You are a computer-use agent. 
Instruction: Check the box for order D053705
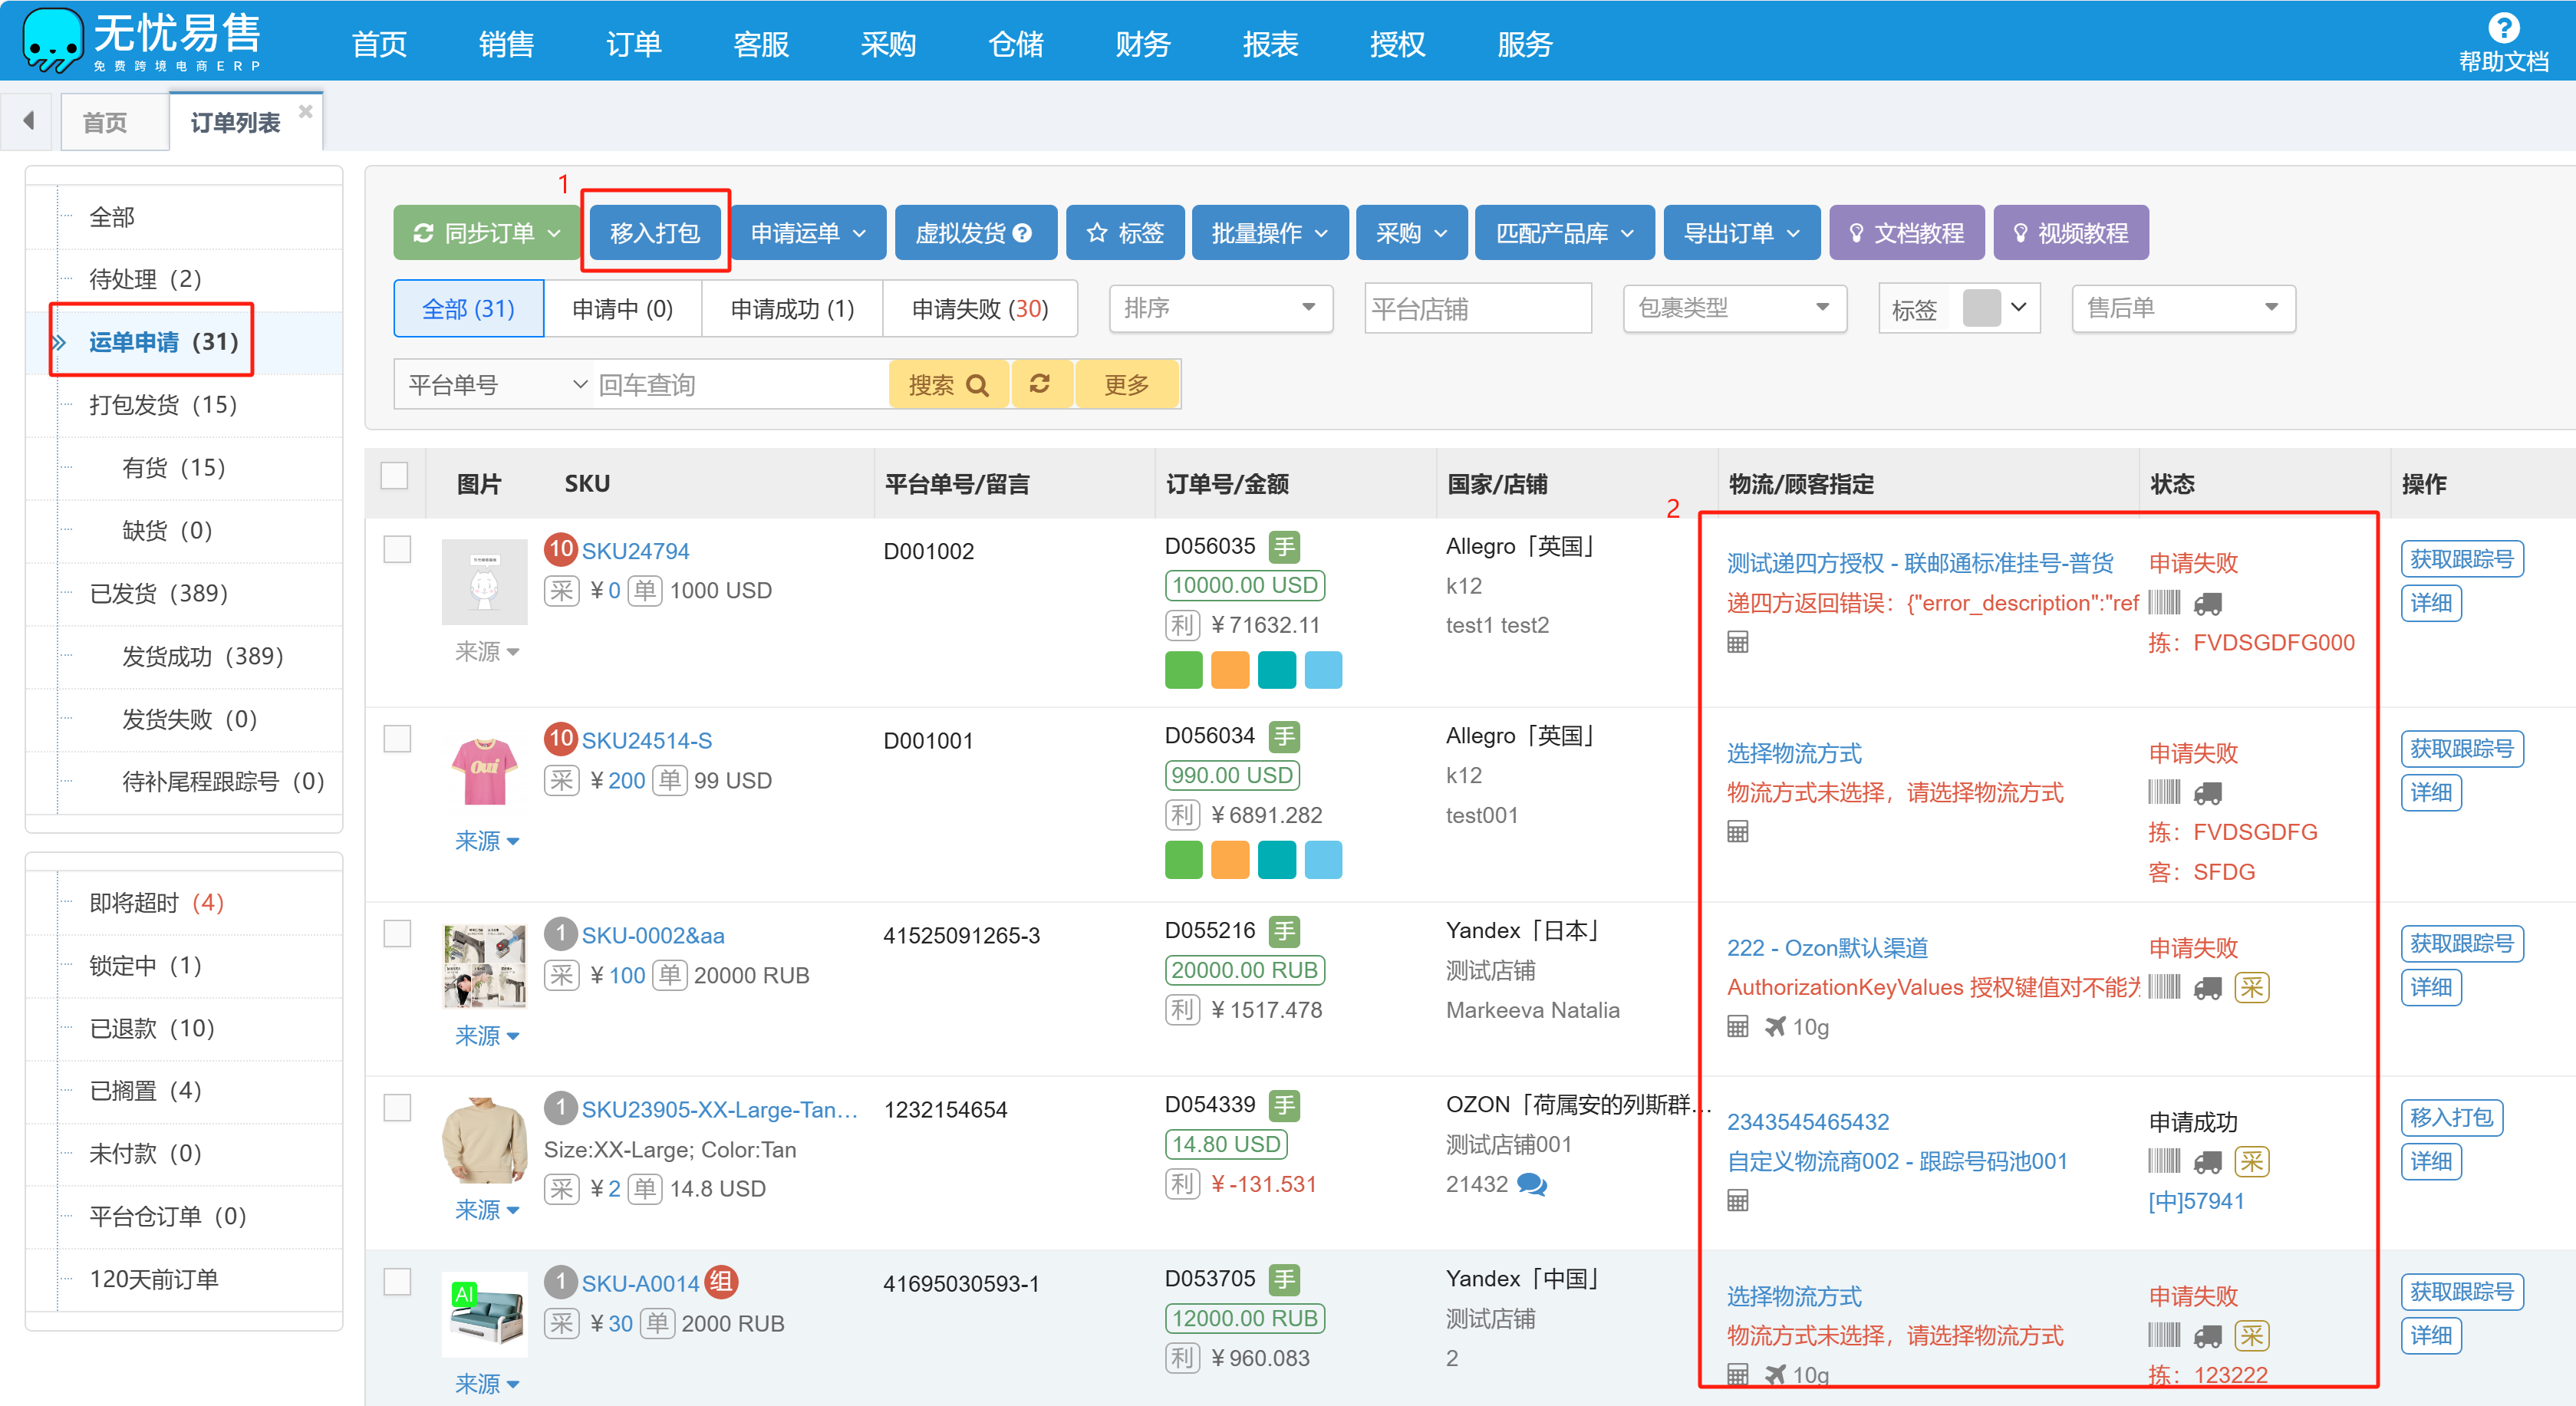point(397,1282)
